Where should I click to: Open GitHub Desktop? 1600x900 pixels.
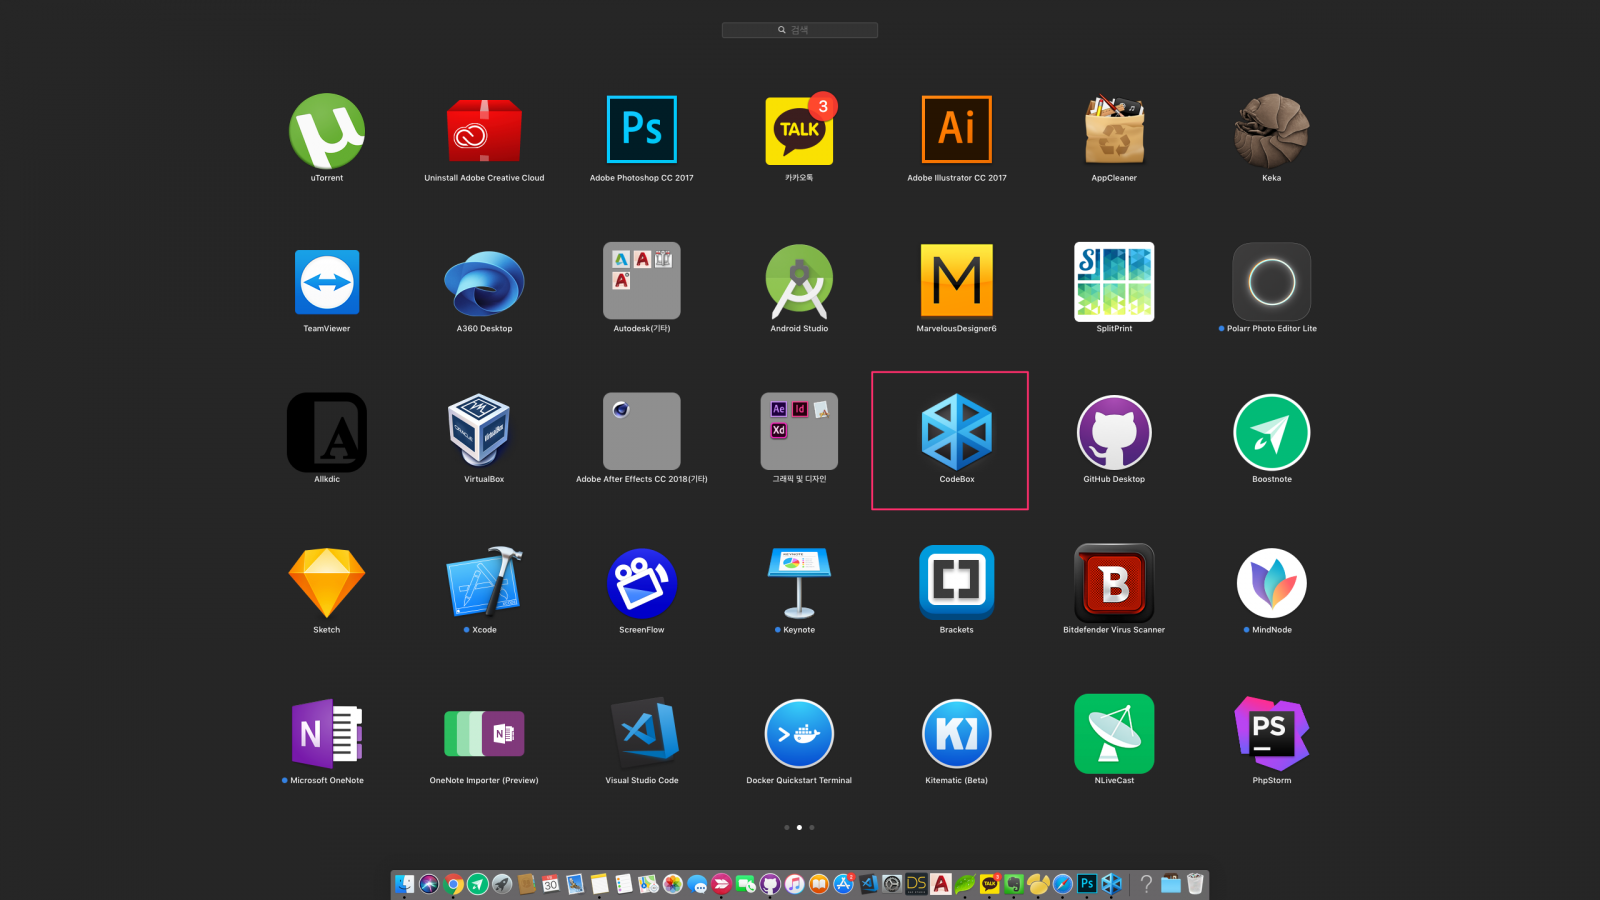click(1113, 433)
